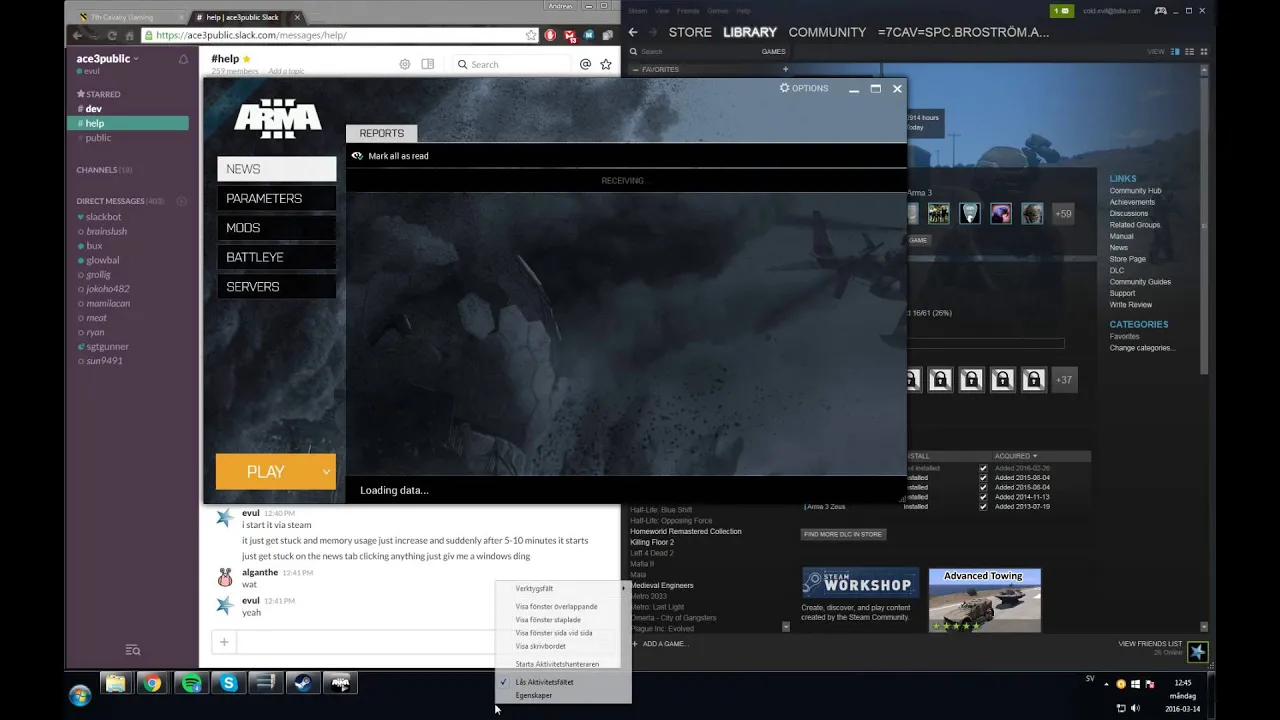Open PARAMETERS in Arma launcher

tap(277, 198)
